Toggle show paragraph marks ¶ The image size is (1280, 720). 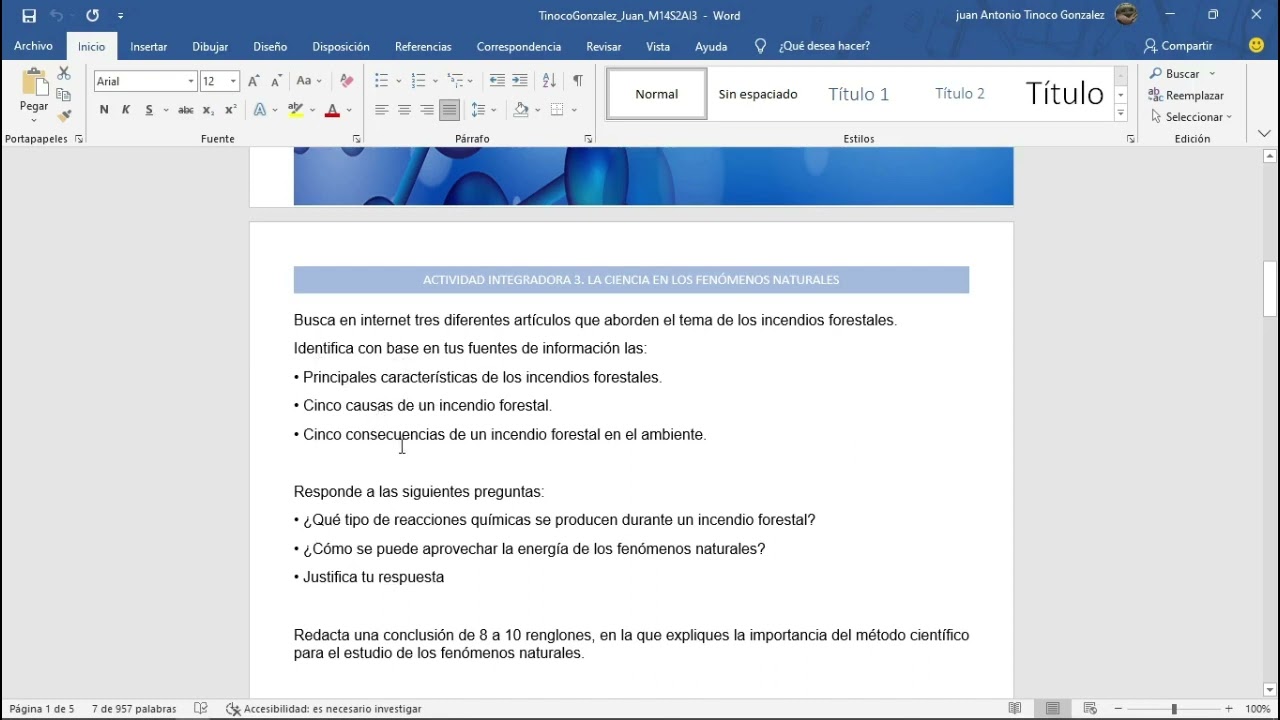577,81
